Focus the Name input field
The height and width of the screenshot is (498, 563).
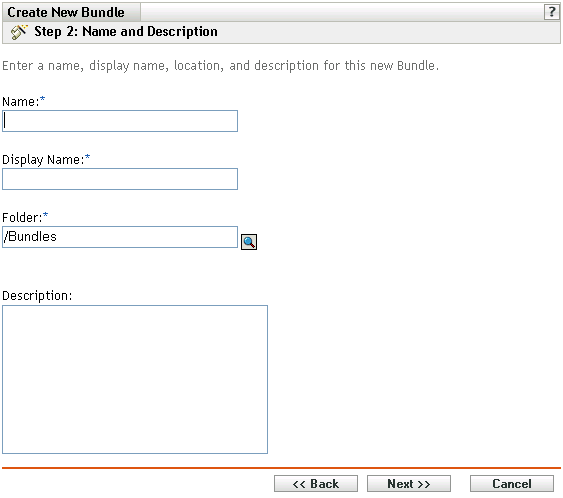coord(120,121)
